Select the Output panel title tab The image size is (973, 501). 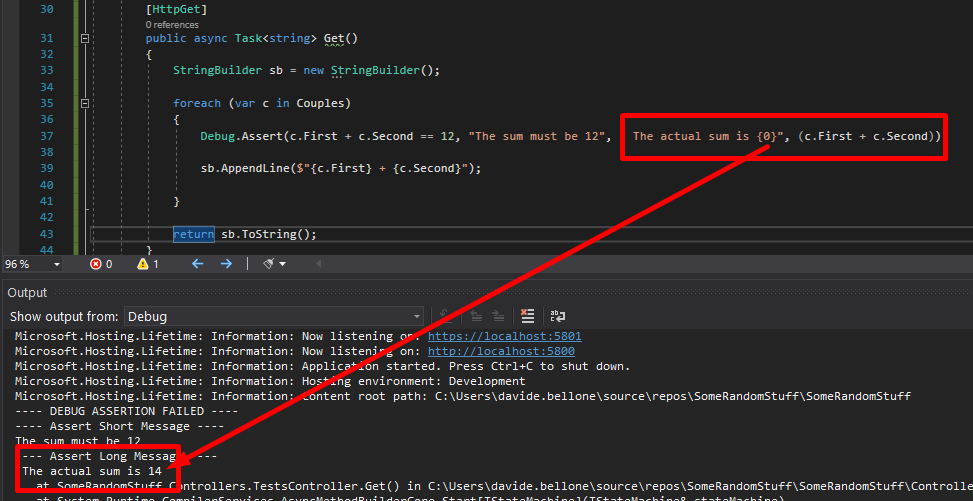(27, 292)
